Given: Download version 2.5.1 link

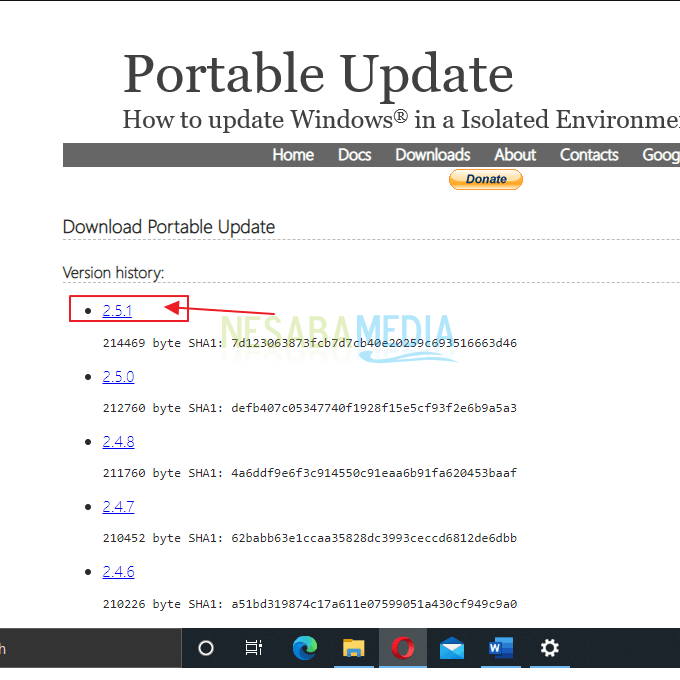Looking at the screenshot, I should [x=117, y=311].
